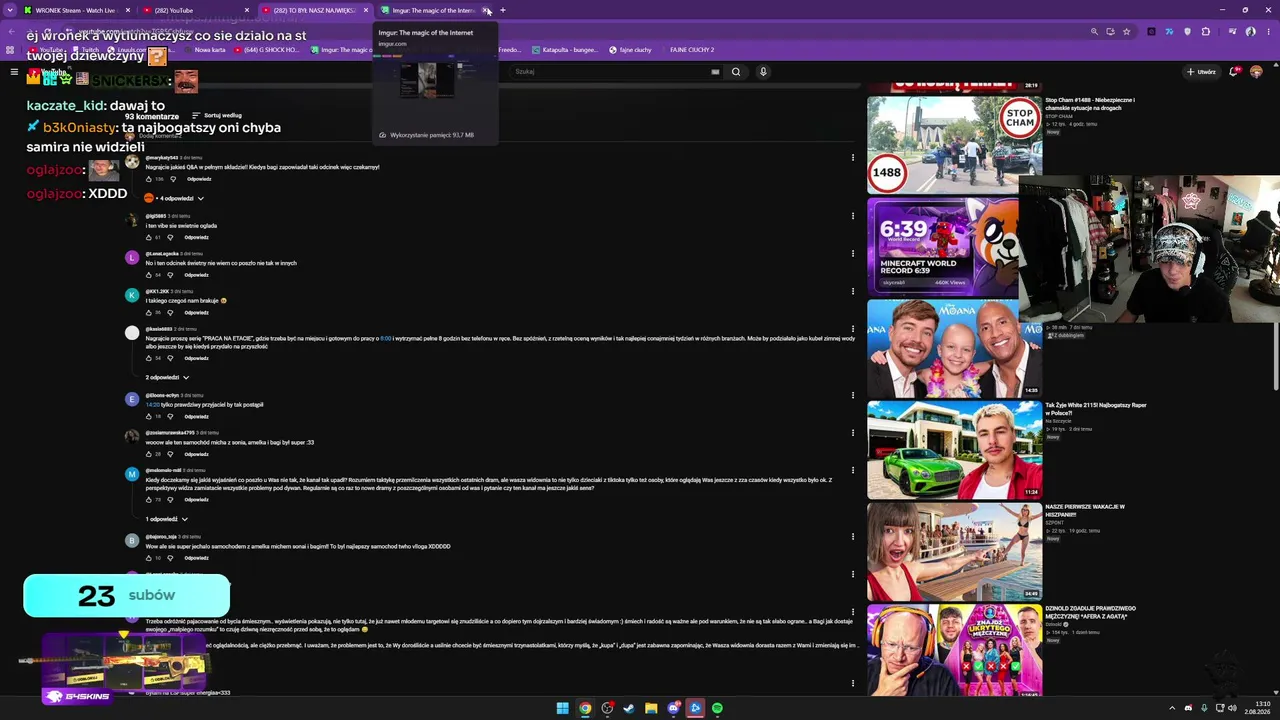Open the Windows Start menu
The width and height of the screenshot is (1280, 720).
pyautogui.click(x=563, y=708)
